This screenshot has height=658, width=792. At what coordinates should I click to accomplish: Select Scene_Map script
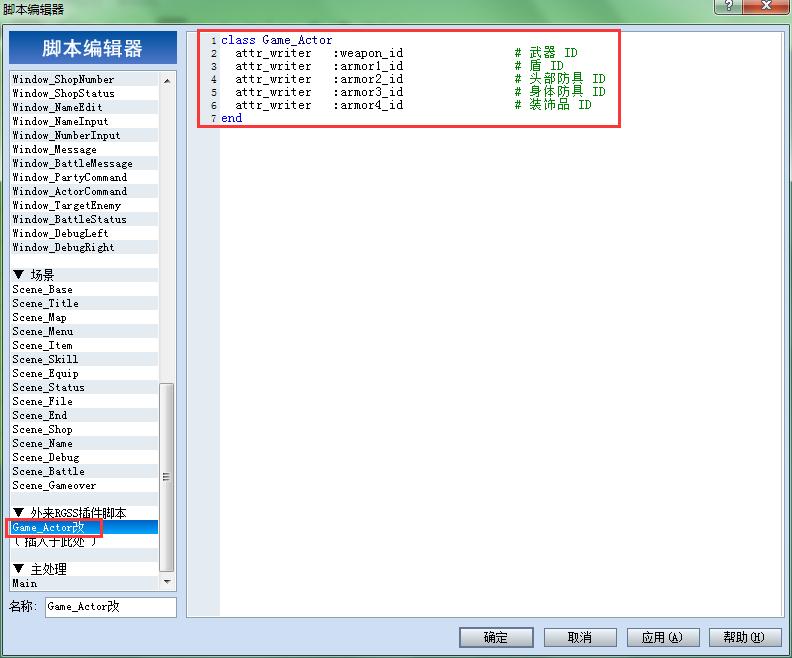84,317
